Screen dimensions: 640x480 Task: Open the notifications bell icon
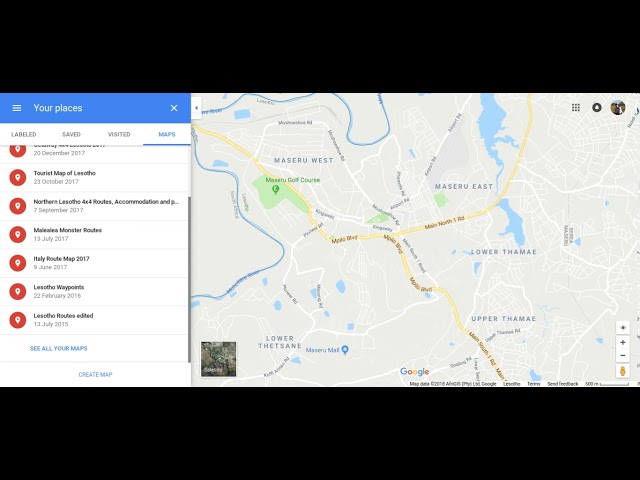pos(597,108)
